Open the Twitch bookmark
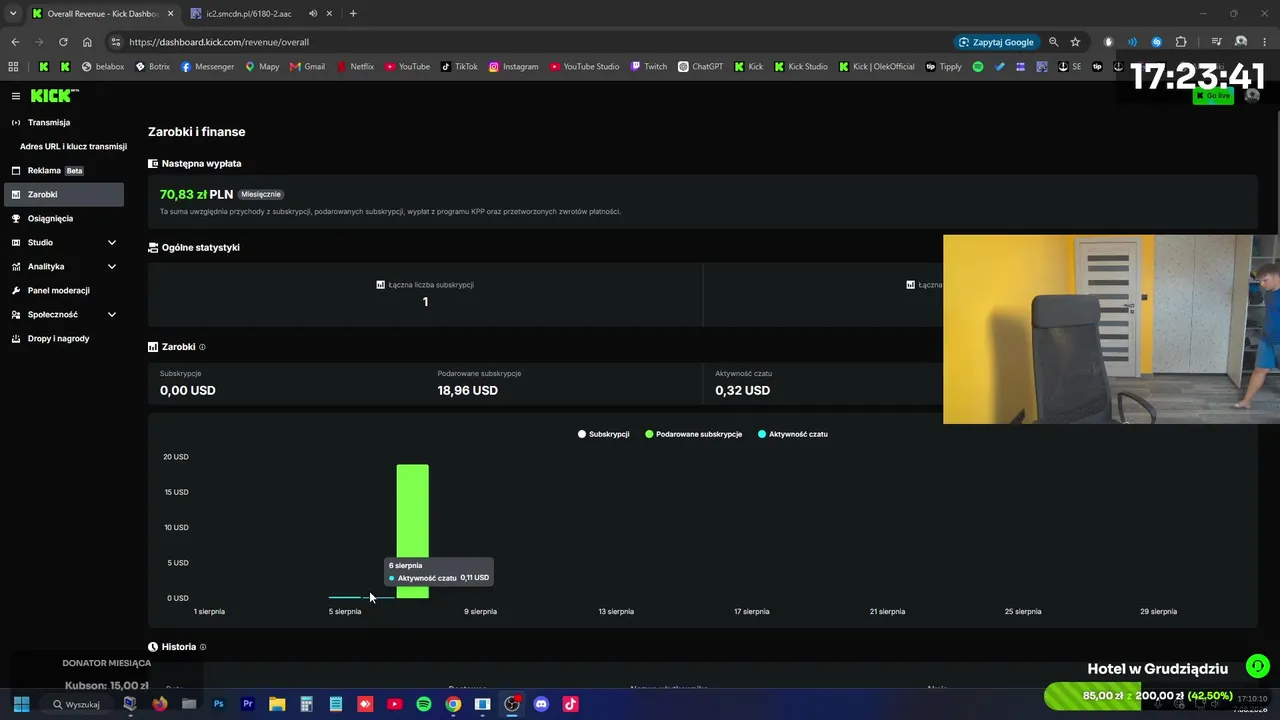1280x720 pixels. pyautogui.click(x=648, y=67)
